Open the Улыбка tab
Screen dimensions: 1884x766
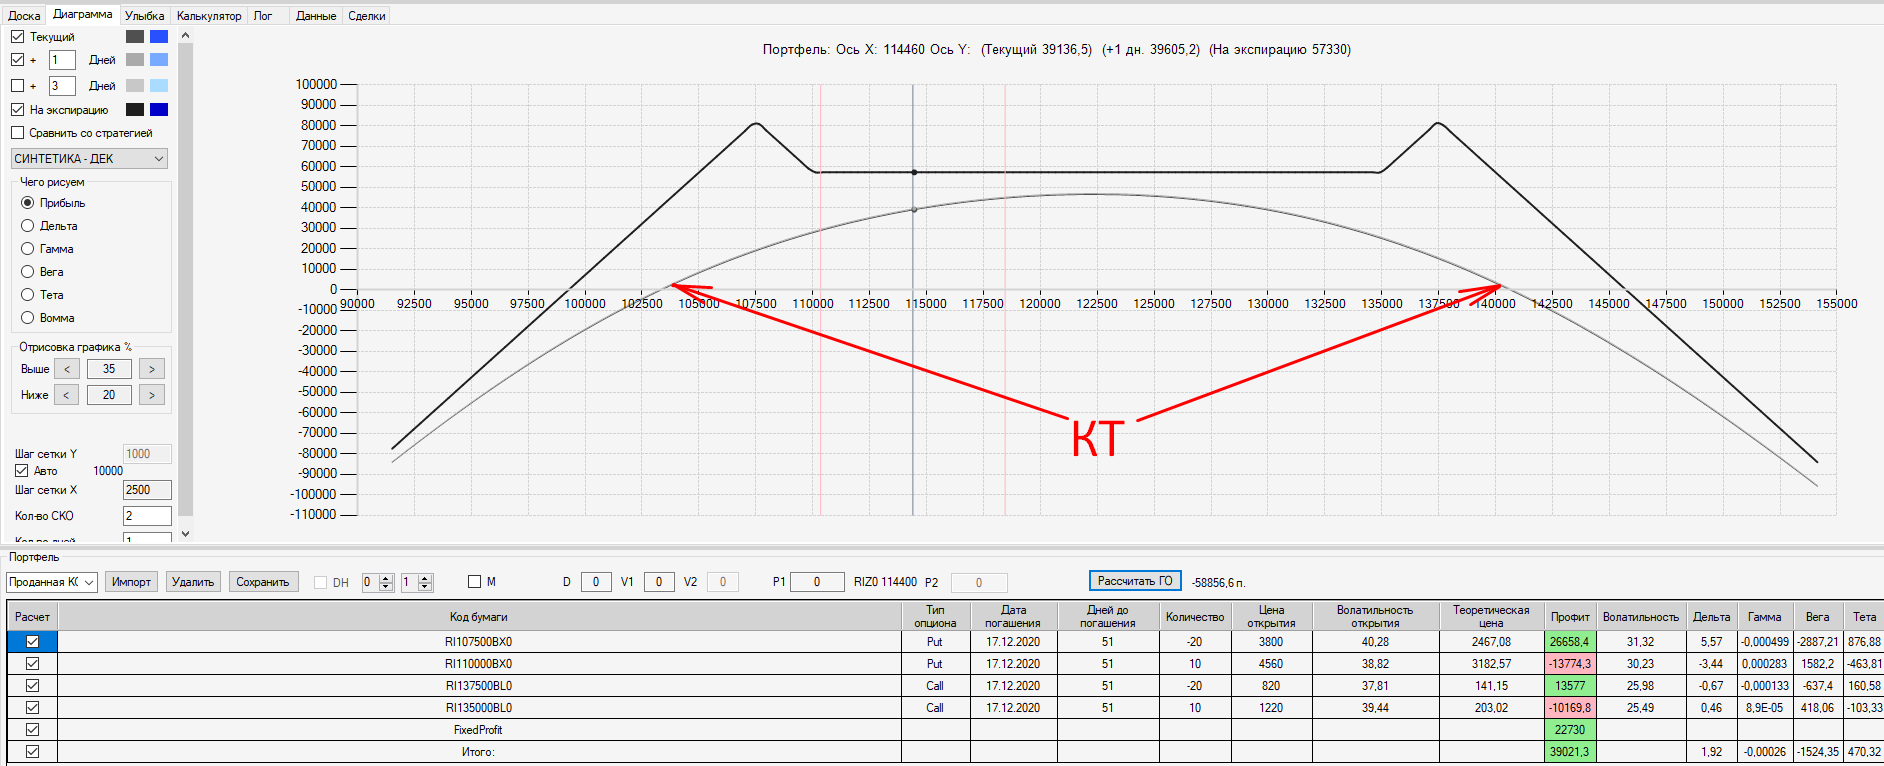point(145,16)
